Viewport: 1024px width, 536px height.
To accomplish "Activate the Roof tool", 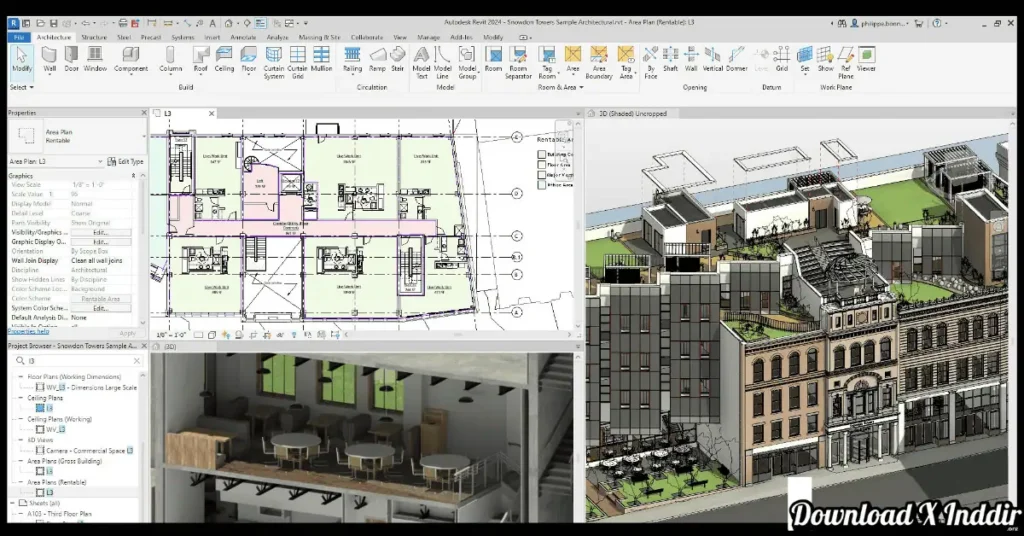I will [x=200, y=59].
